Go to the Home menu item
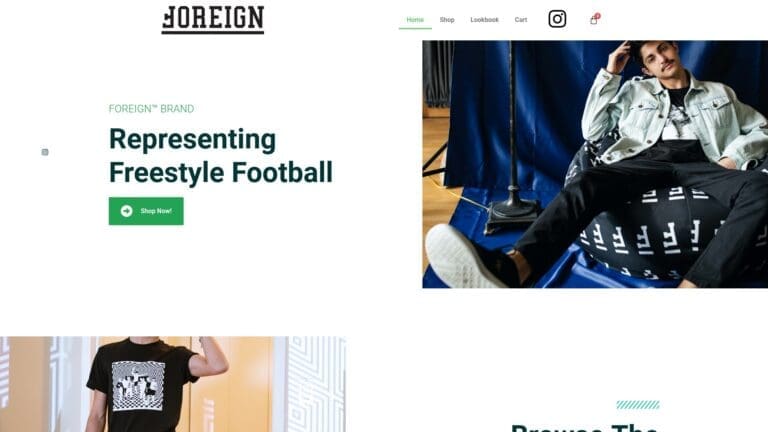Screen dimensions: 768x432 [415, 20]
